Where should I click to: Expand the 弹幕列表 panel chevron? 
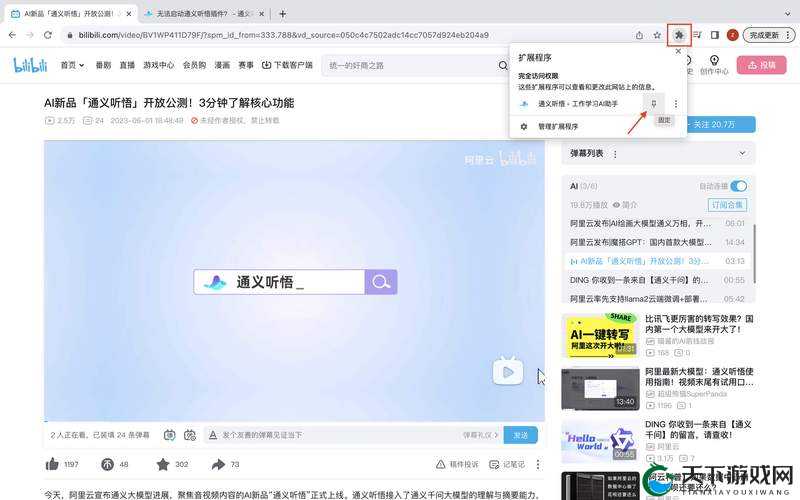pyautogui.click(x=742, y=154)
